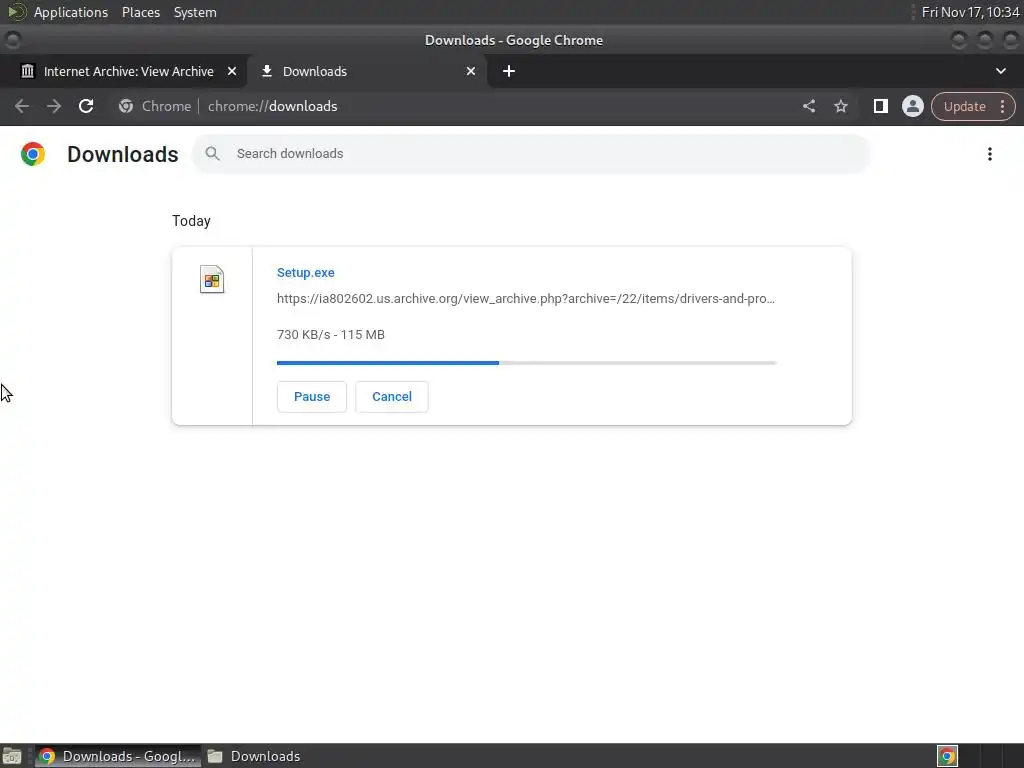Click the Setup.exe download progress bar
Screen dimensions: 1024x768
[526, 362]
